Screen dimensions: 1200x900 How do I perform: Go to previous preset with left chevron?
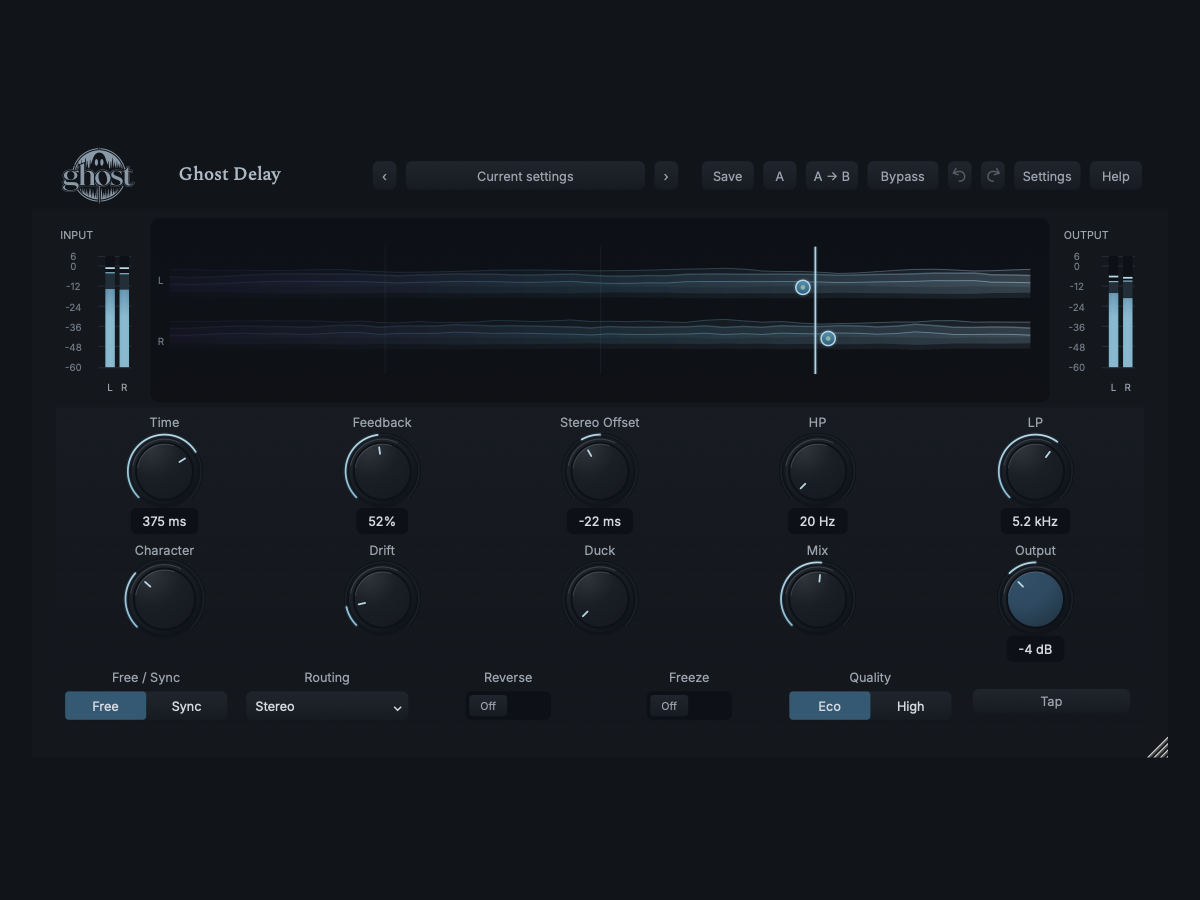click(x=385, y=176)
